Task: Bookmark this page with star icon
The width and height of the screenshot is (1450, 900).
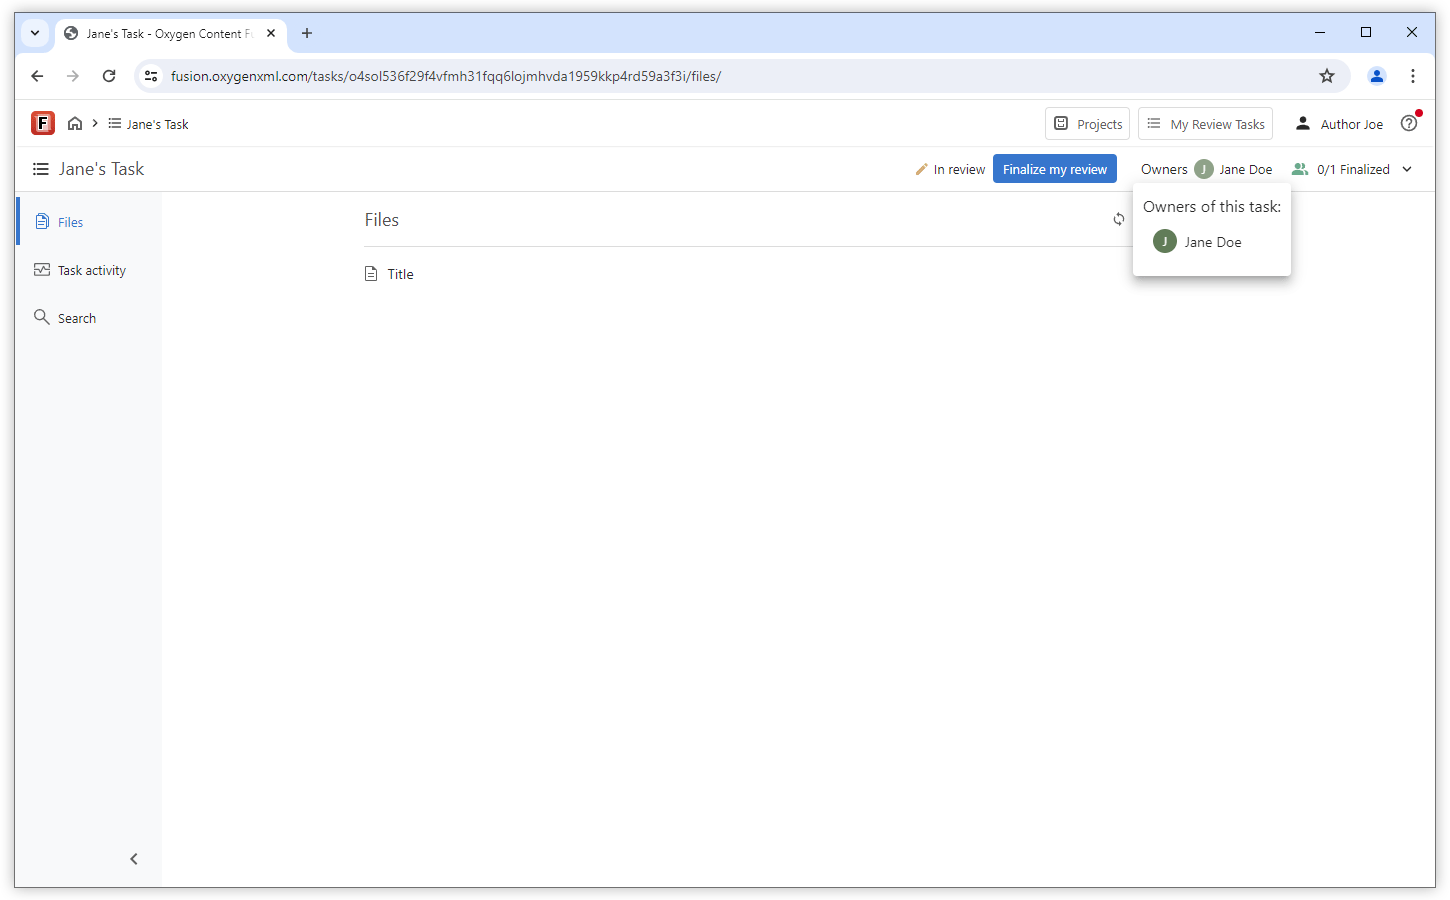Action: [x=1327, y=76]
